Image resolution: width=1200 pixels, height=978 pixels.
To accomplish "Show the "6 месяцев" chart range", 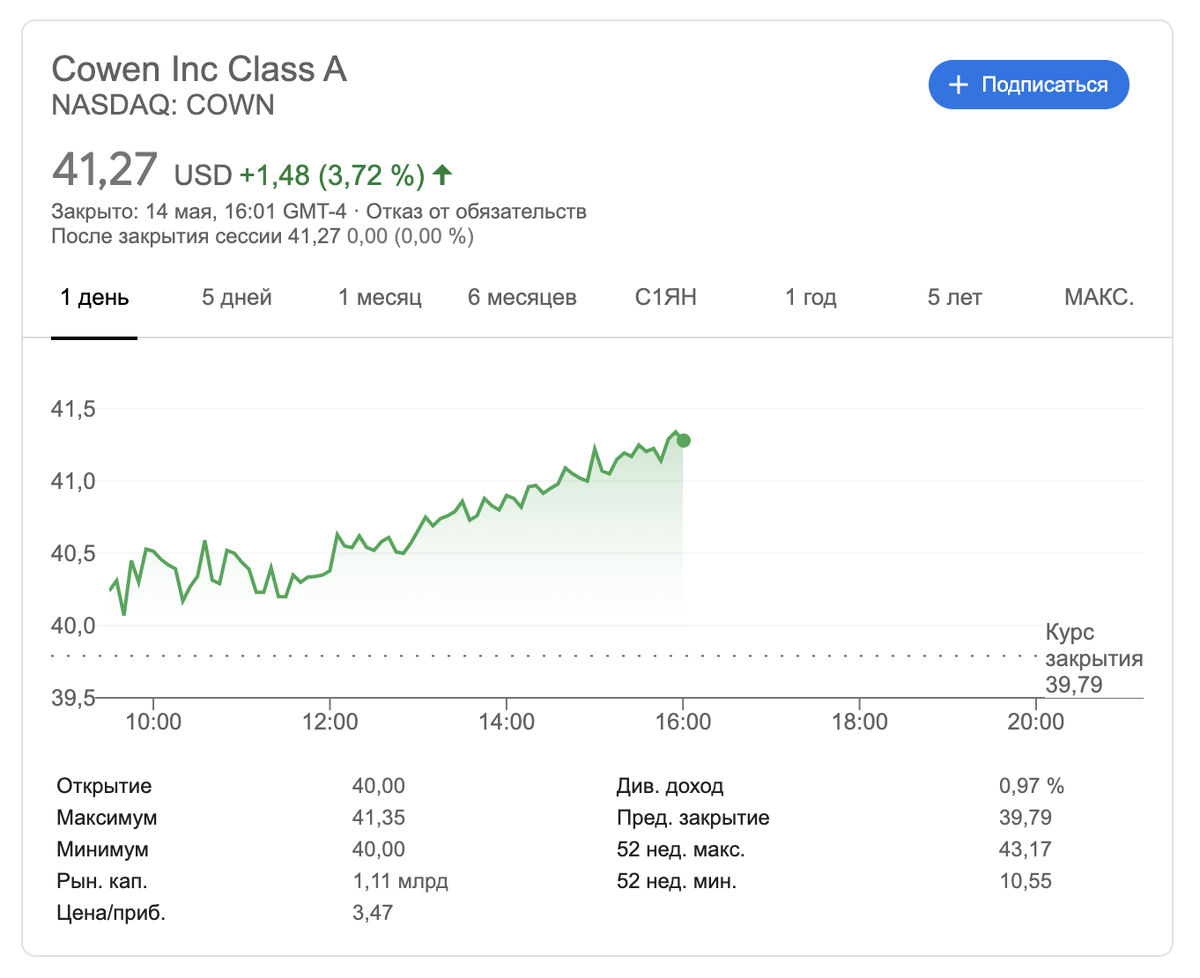I will [x=522, y=298].
